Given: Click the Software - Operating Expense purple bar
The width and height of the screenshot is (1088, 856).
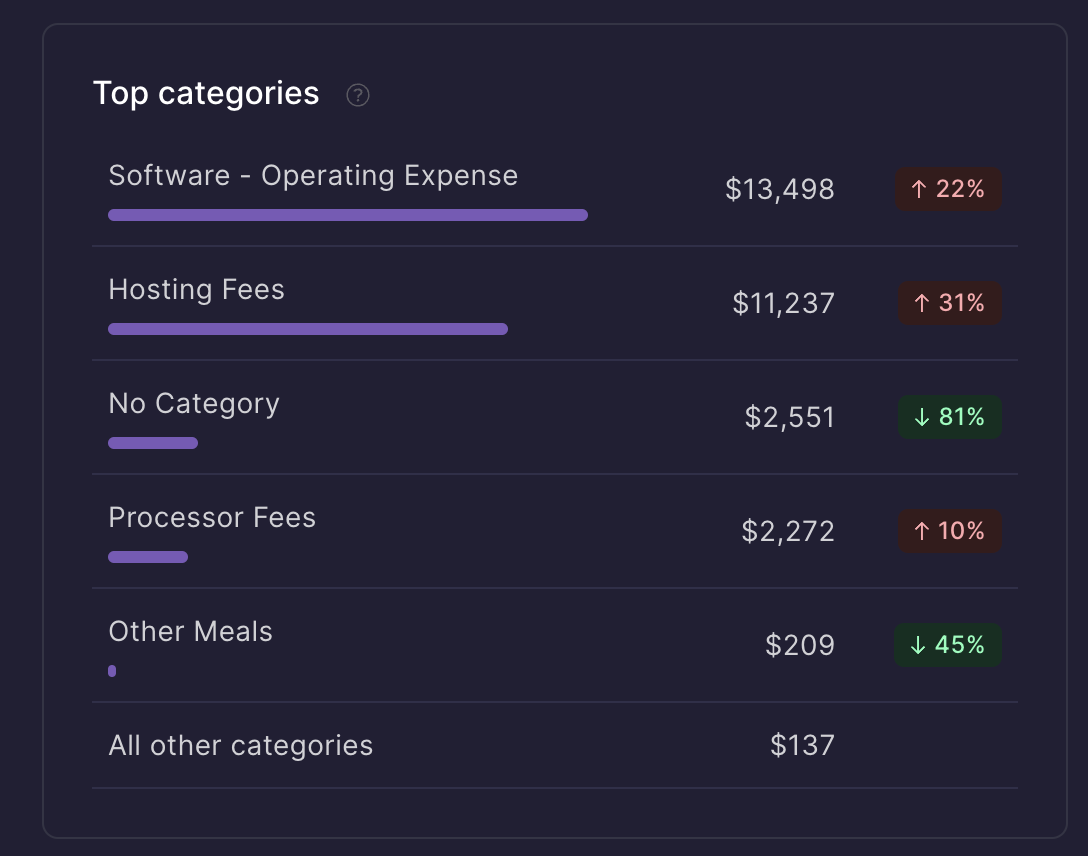Looking at the screenshot, I should click(347, 215).
